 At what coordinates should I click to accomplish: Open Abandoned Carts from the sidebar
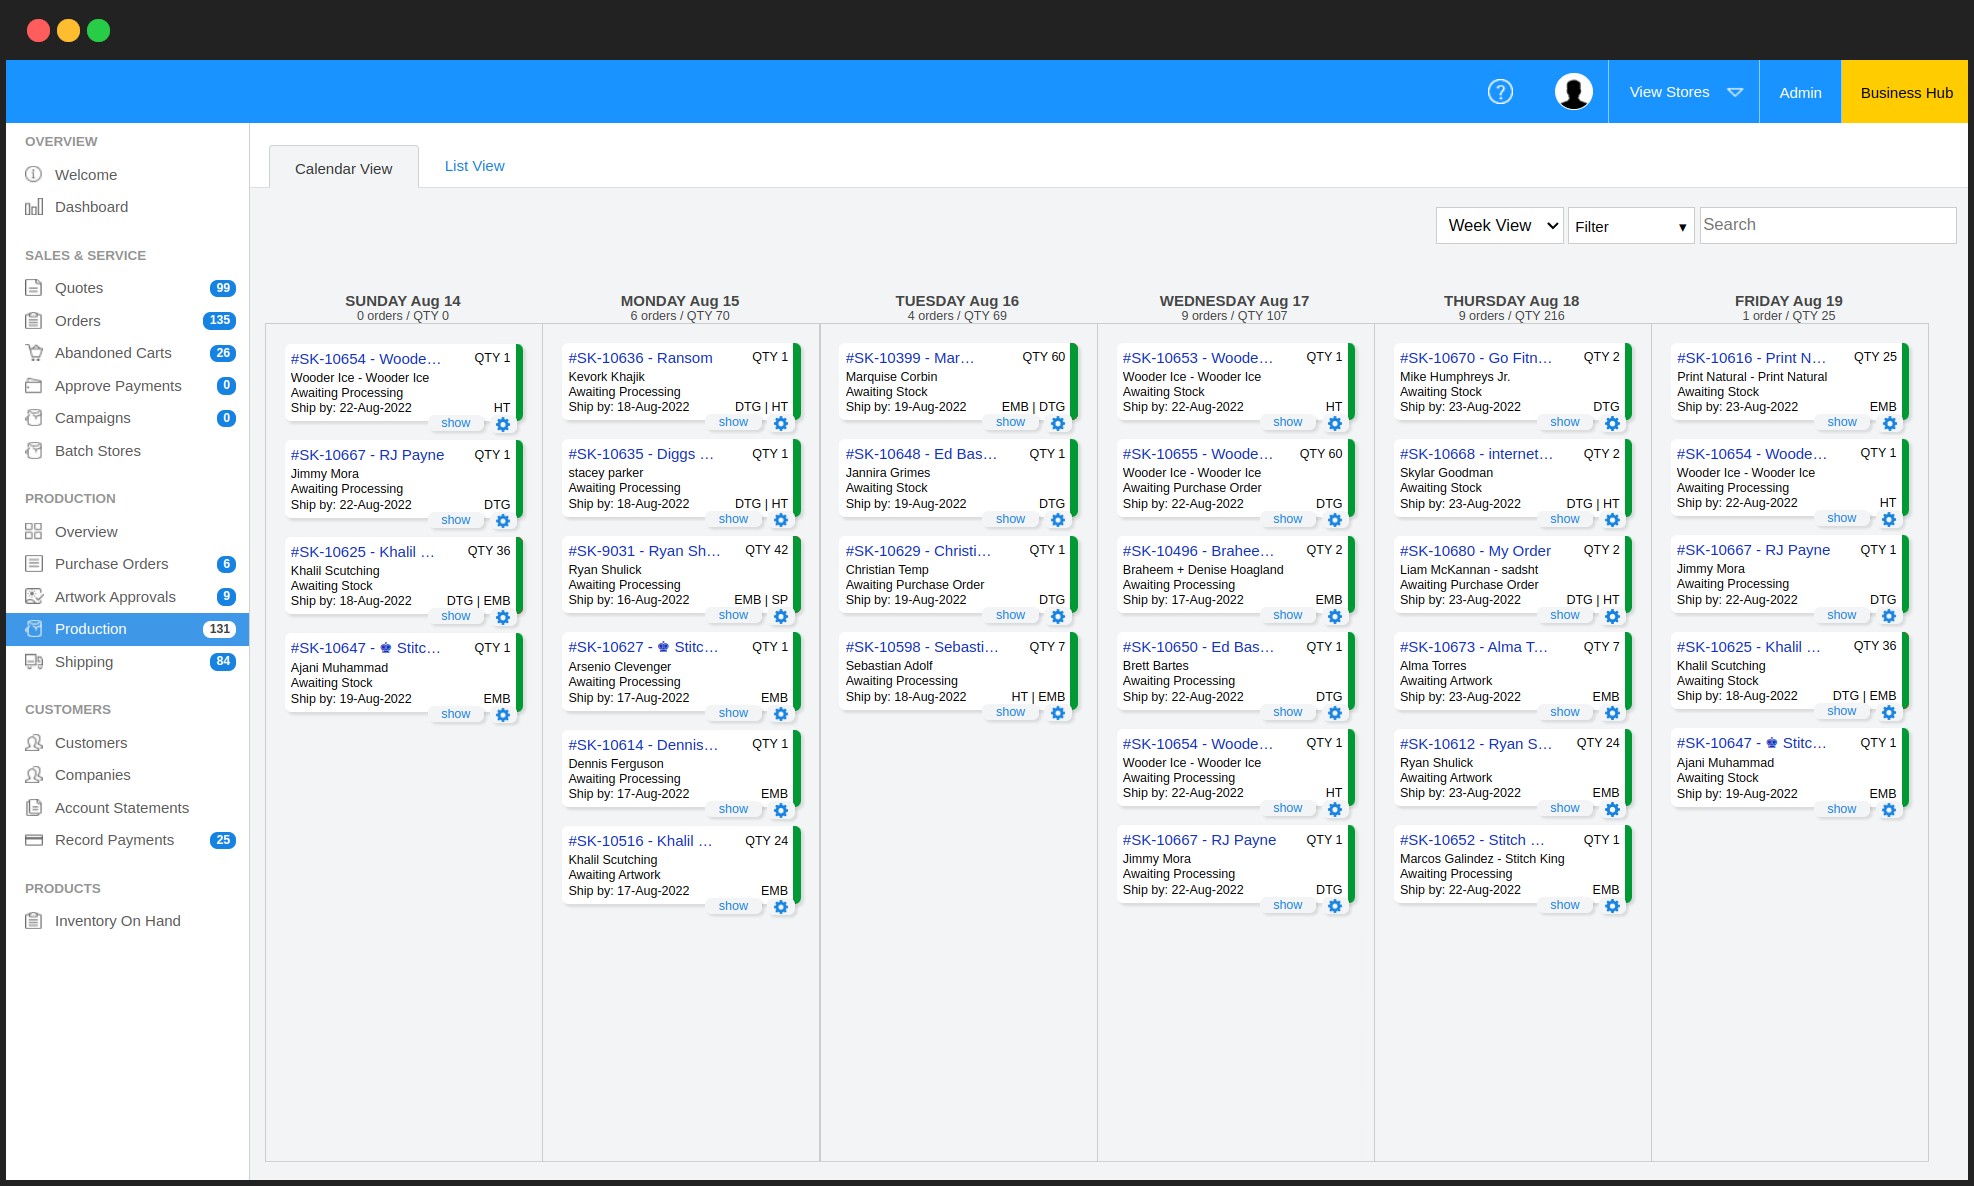112,353
